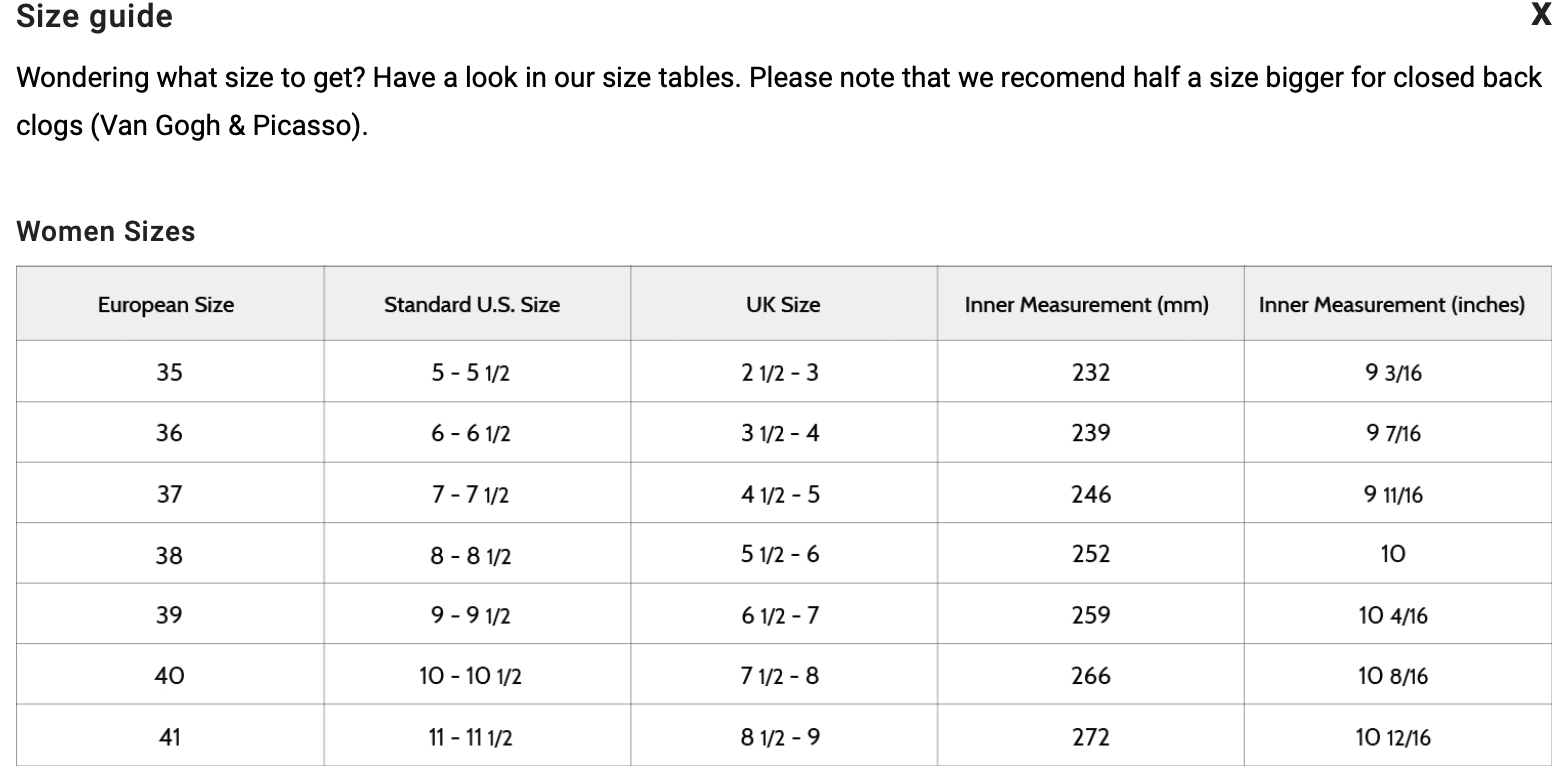
Task: Click the 232 mm measurement cell
Action: tap(1090, 372)
